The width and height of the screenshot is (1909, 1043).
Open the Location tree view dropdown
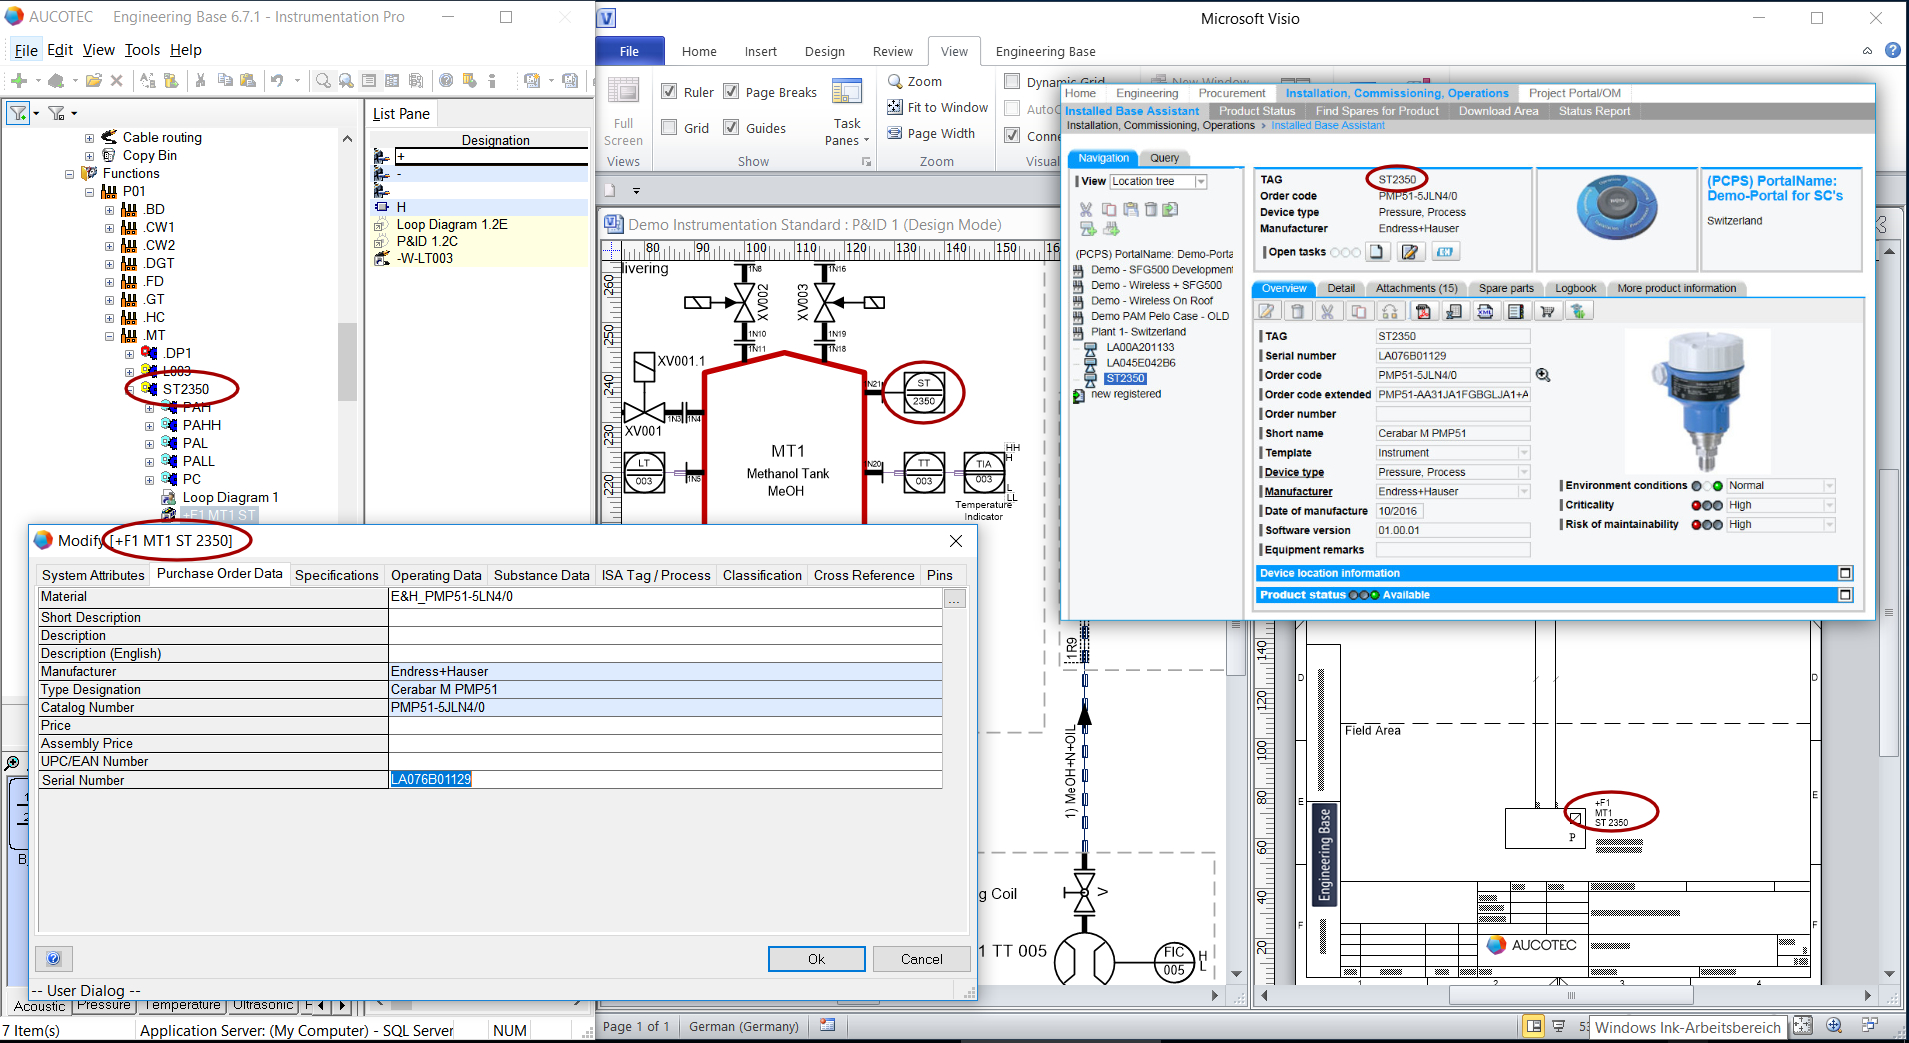pyautogui.click(x=1201, y=182)
